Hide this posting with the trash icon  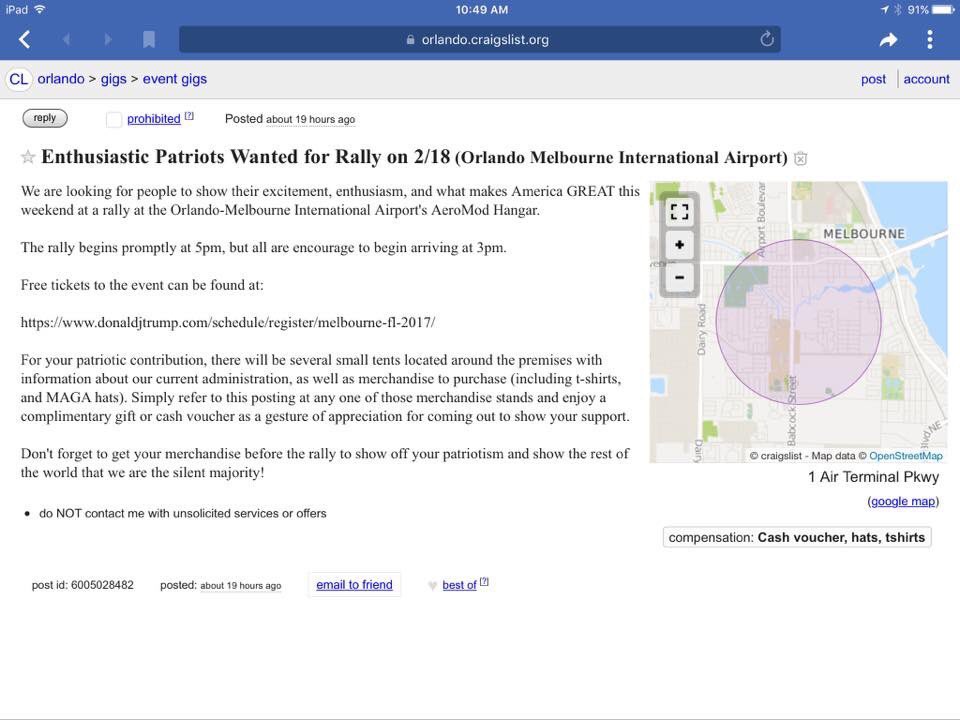[x=800, y=159]
